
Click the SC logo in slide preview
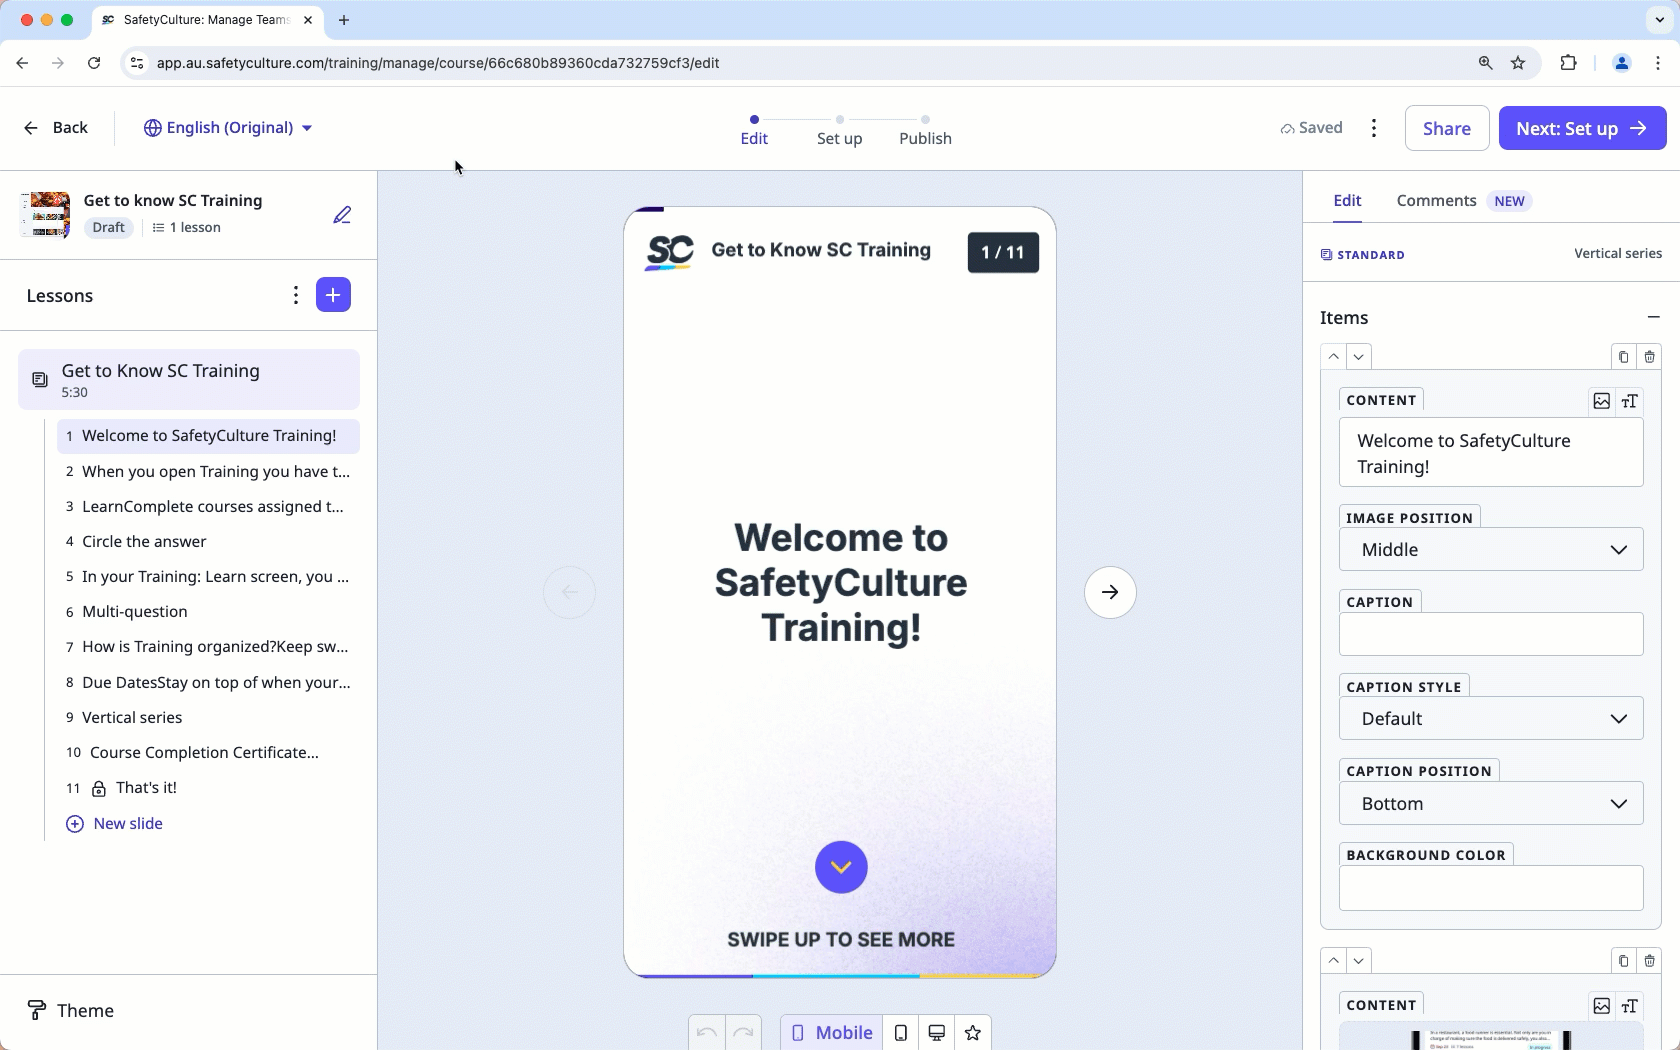[669, 252]
